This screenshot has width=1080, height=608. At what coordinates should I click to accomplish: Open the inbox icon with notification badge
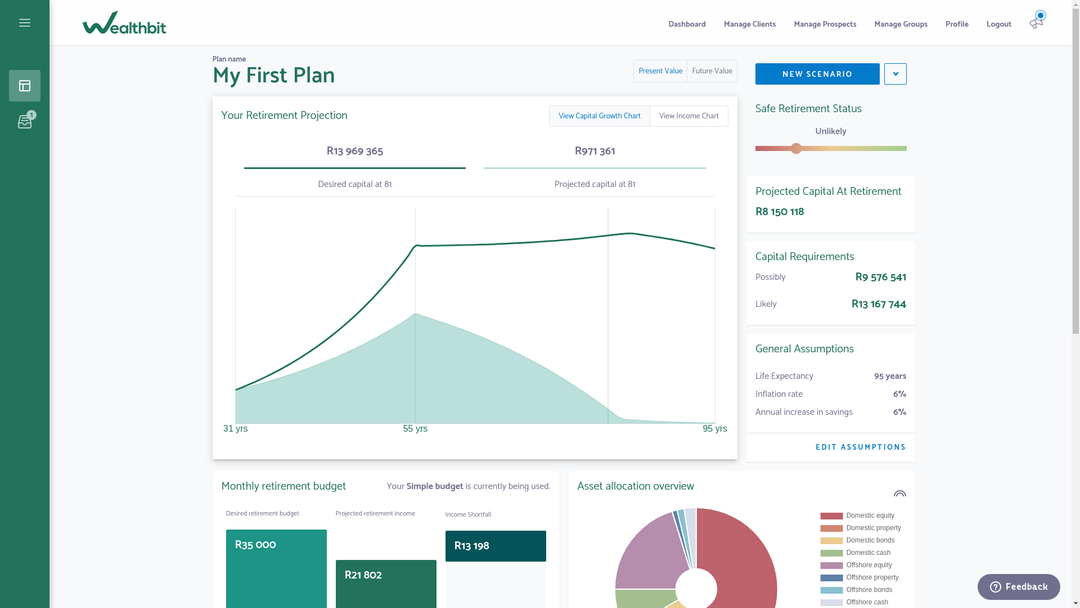pos(25,122)
